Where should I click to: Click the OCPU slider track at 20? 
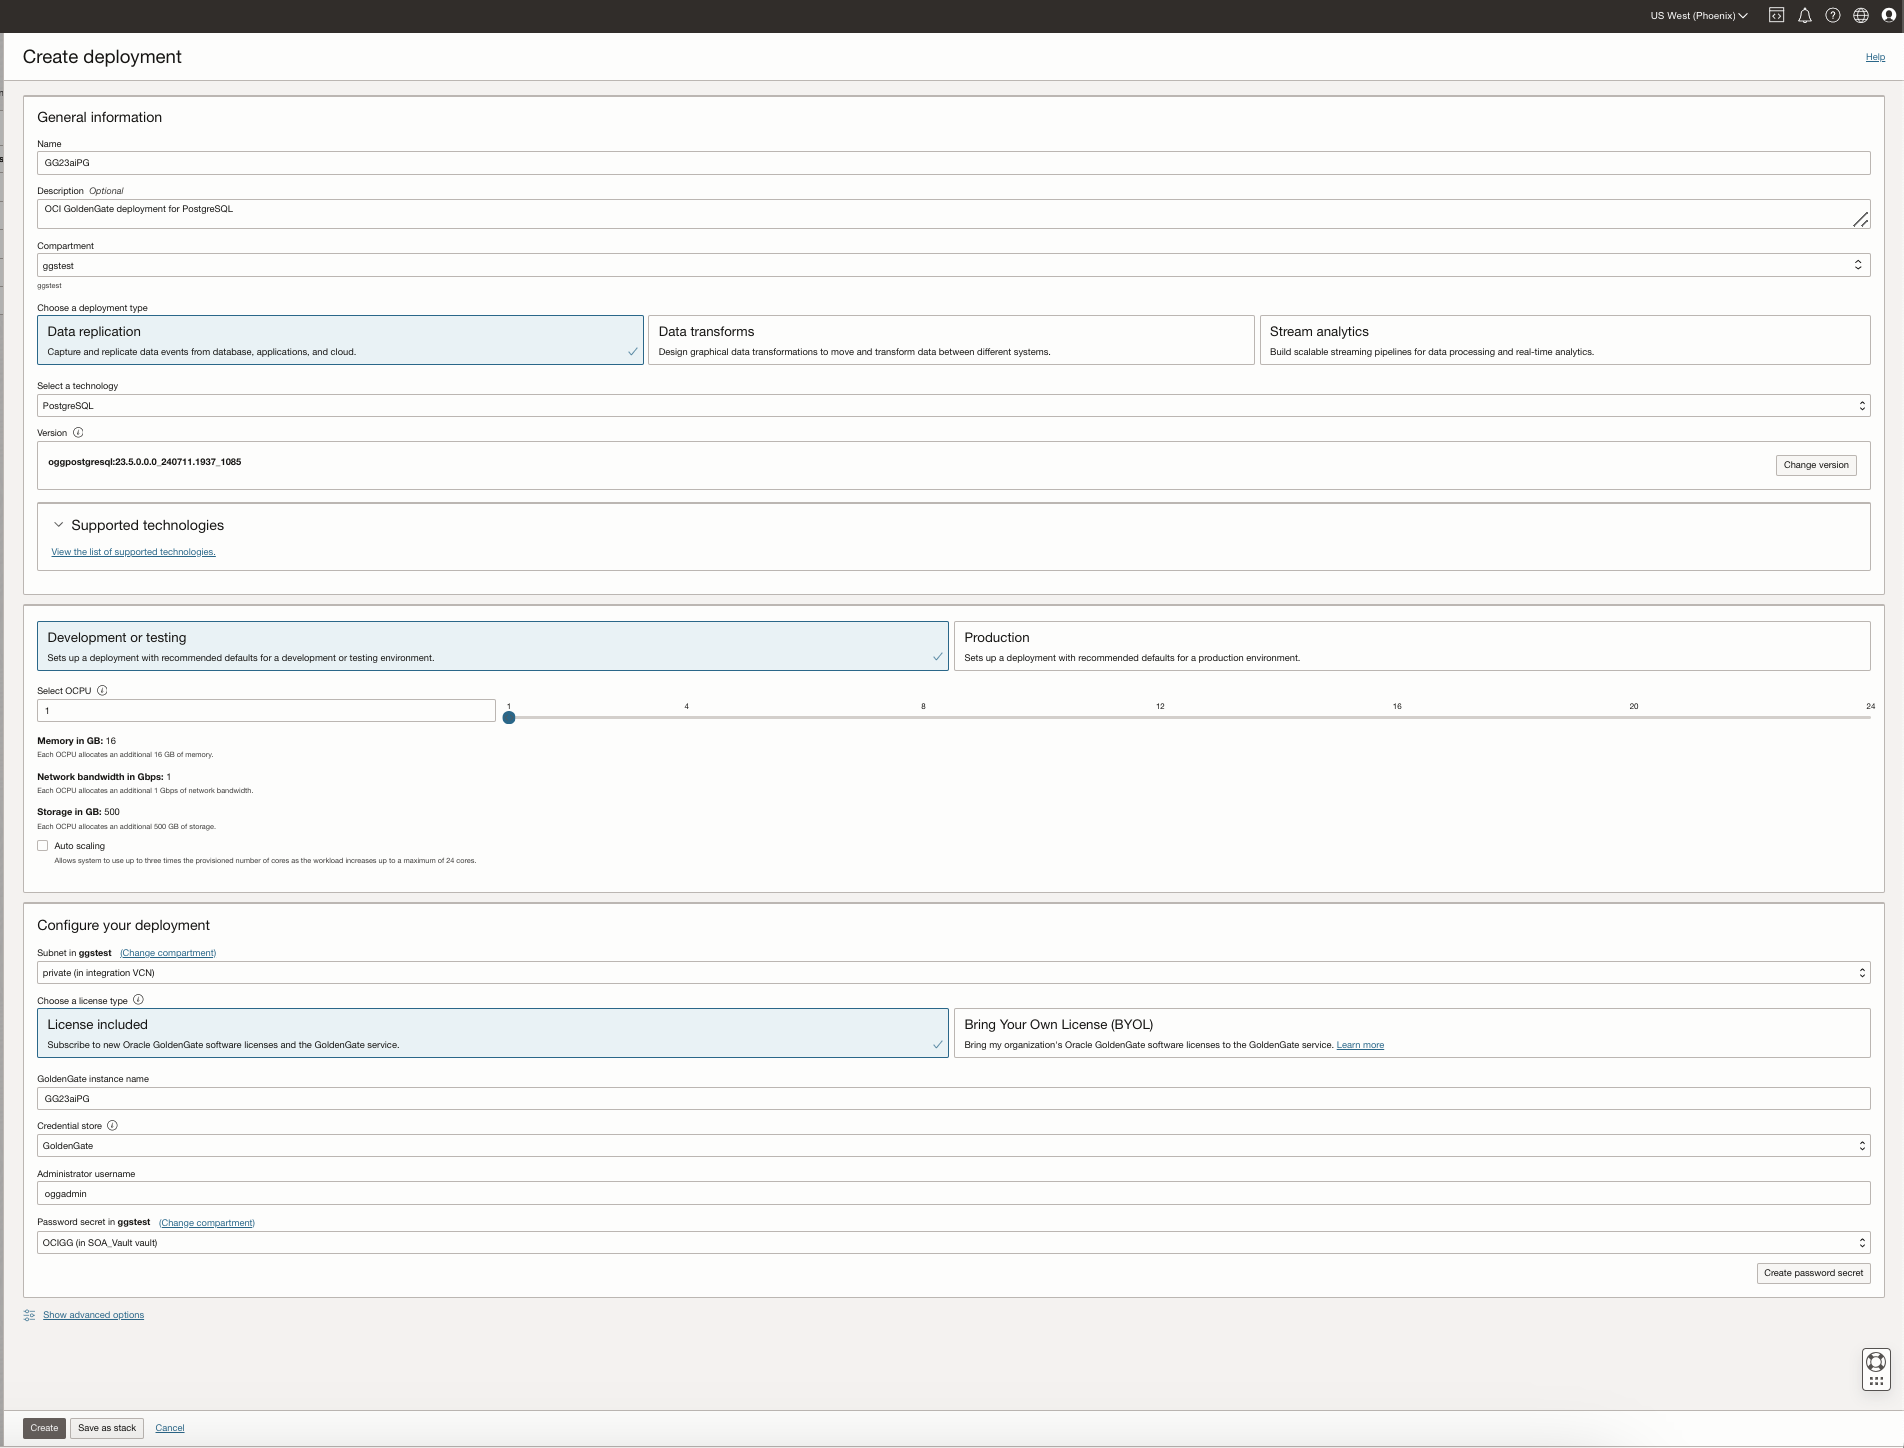point(1634,717)
